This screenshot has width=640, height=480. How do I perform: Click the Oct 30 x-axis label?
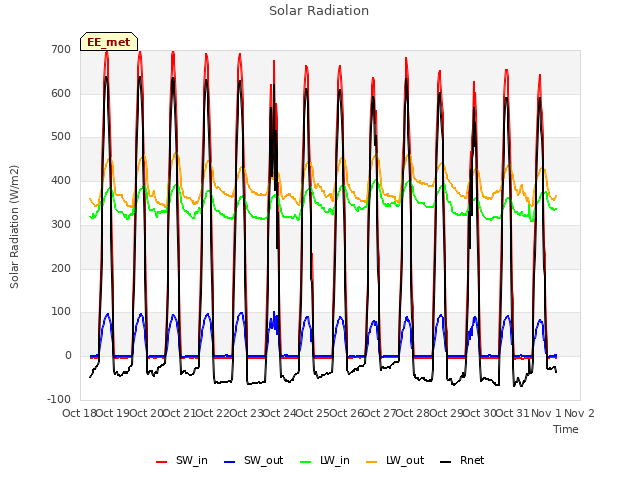click(x=480, y=413)
